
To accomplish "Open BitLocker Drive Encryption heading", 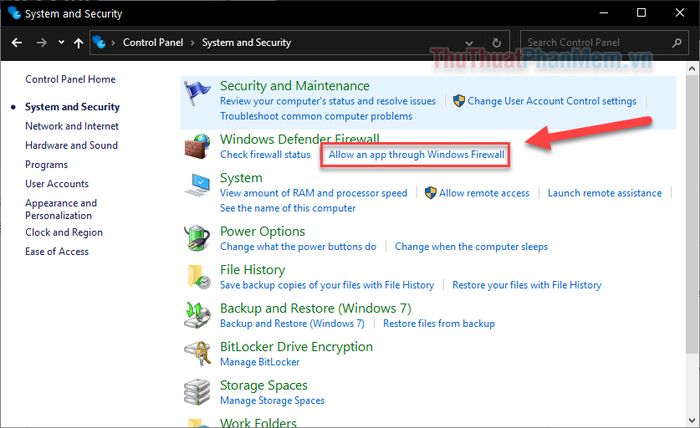I will (296, 347).
